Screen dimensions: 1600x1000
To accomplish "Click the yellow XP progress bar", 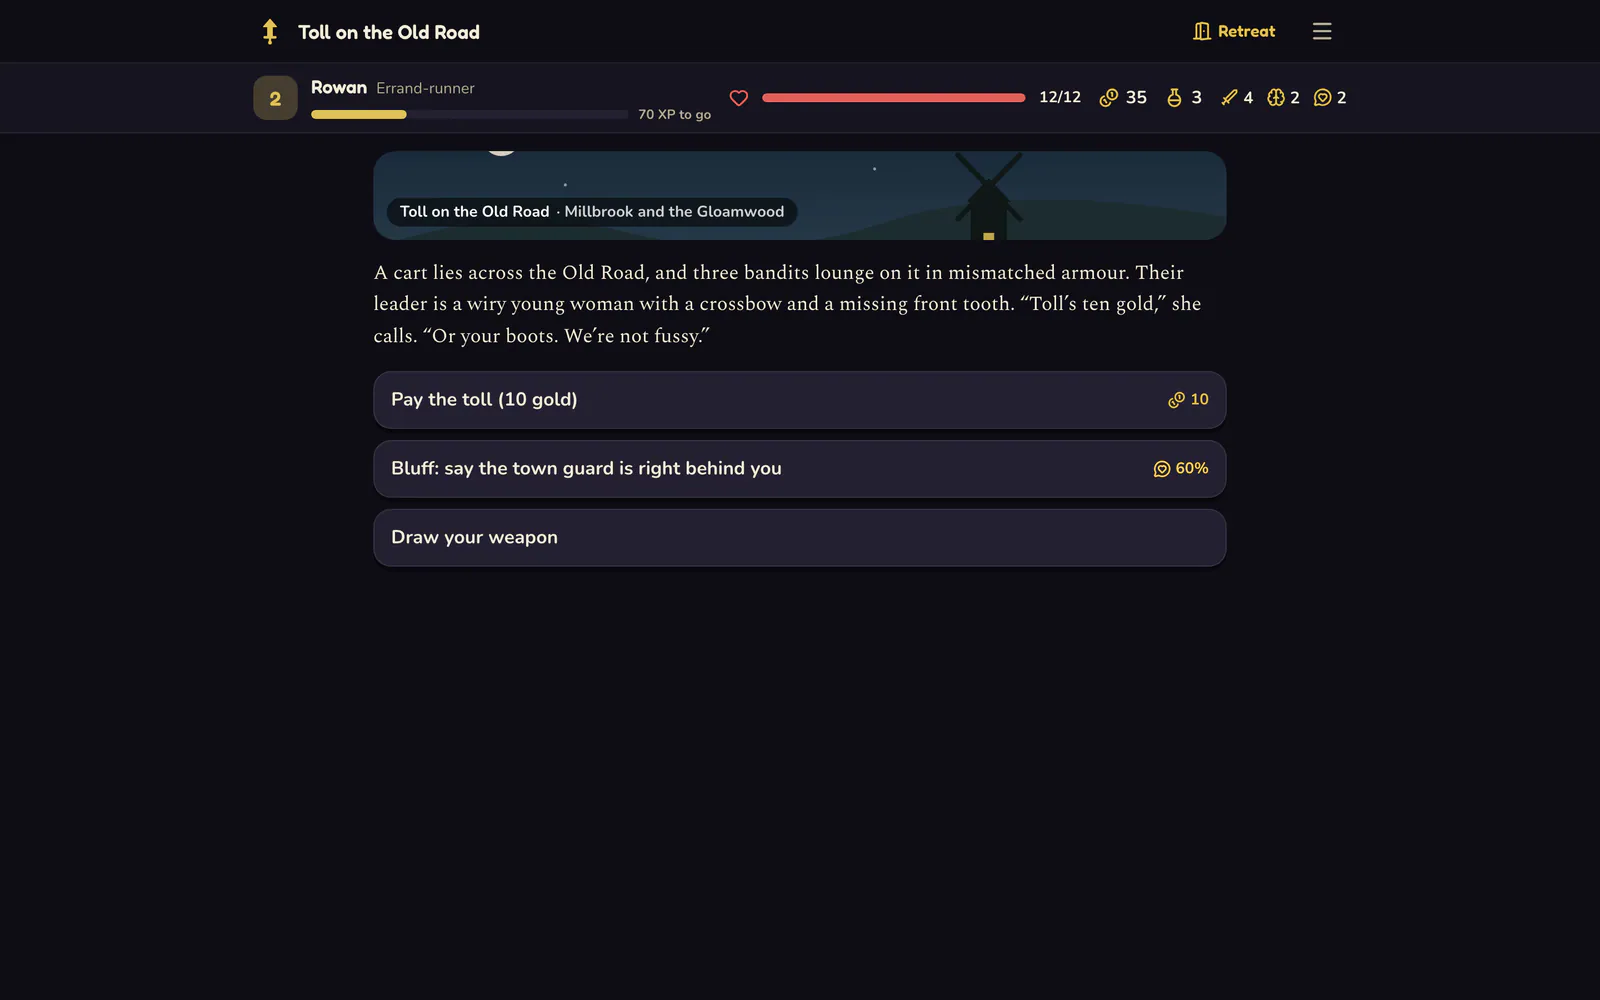I will coord(470,114).
